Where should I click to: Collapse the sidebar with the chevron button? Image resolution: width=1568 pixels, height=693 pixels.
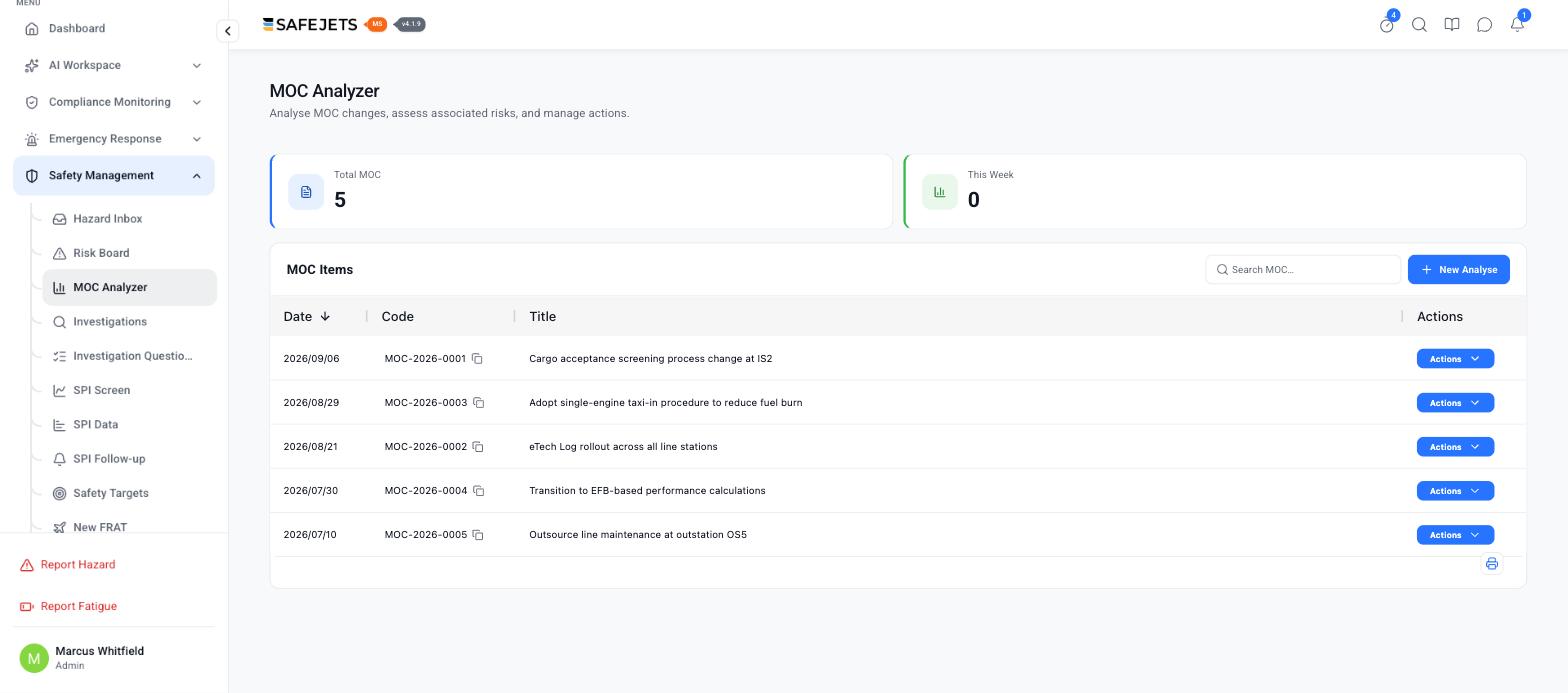228,31
